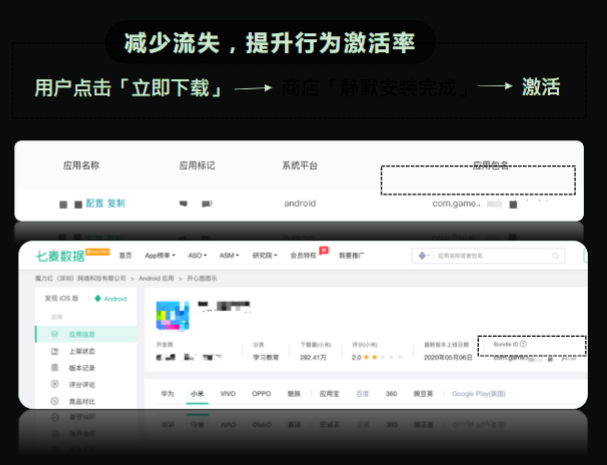607x465 pixels.
Task: Click the 七麦数据 logo
Action: 60,256
